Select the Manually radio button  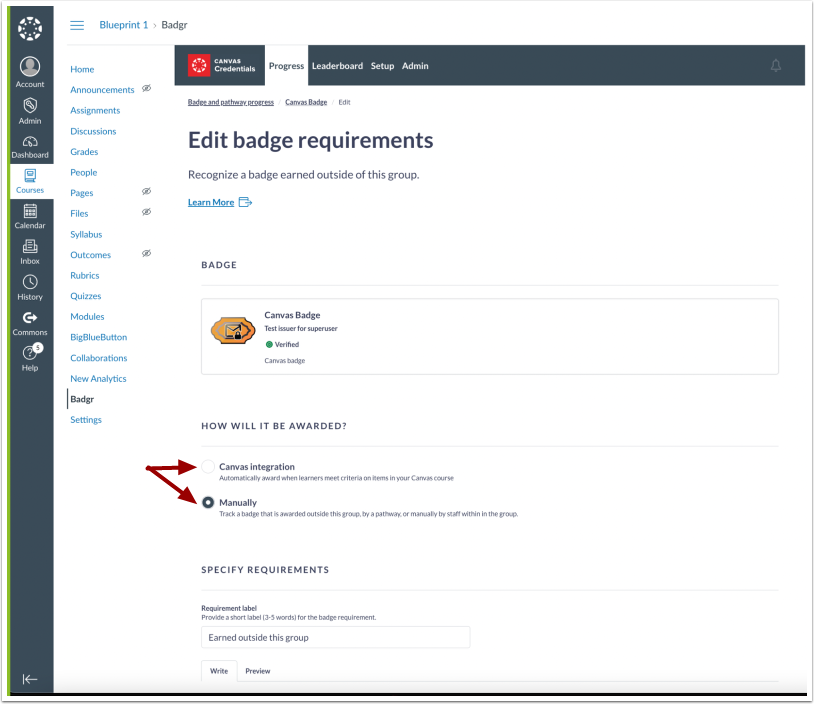pyautogui.click(x=208, y=503)
